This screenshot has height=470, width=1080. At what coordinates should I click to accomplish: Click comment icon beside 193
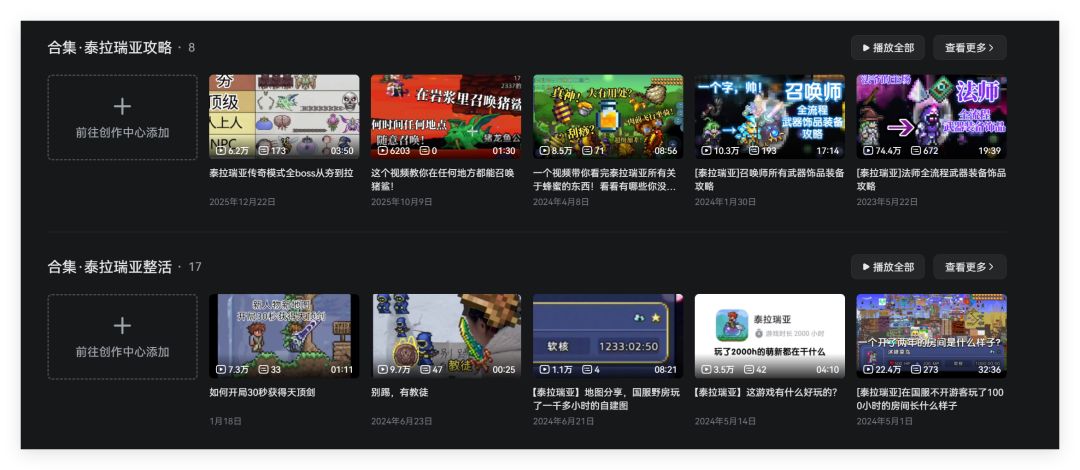pyautogui.click(x=754, y=150)
